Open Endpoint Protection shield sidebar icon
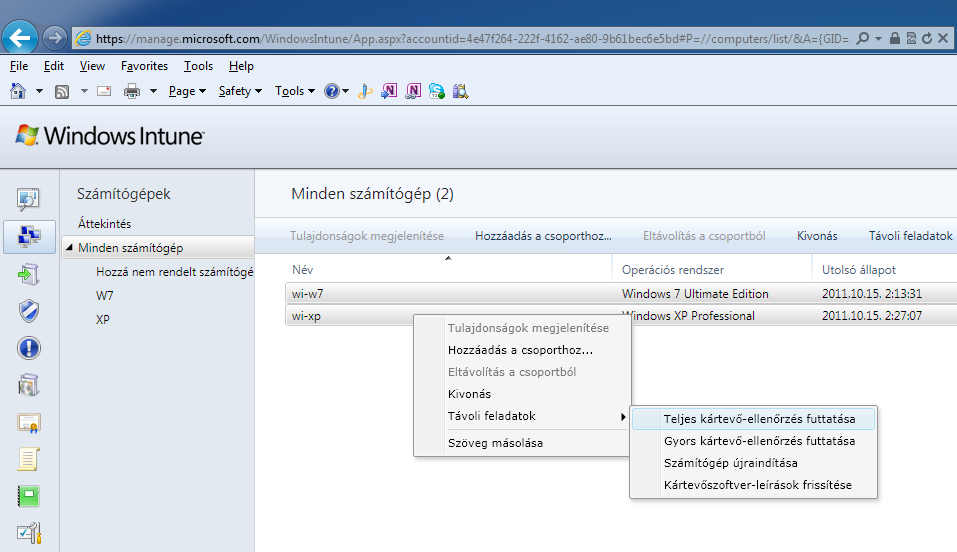This screenshot has width=957, height=552. [x=29, y=311]
